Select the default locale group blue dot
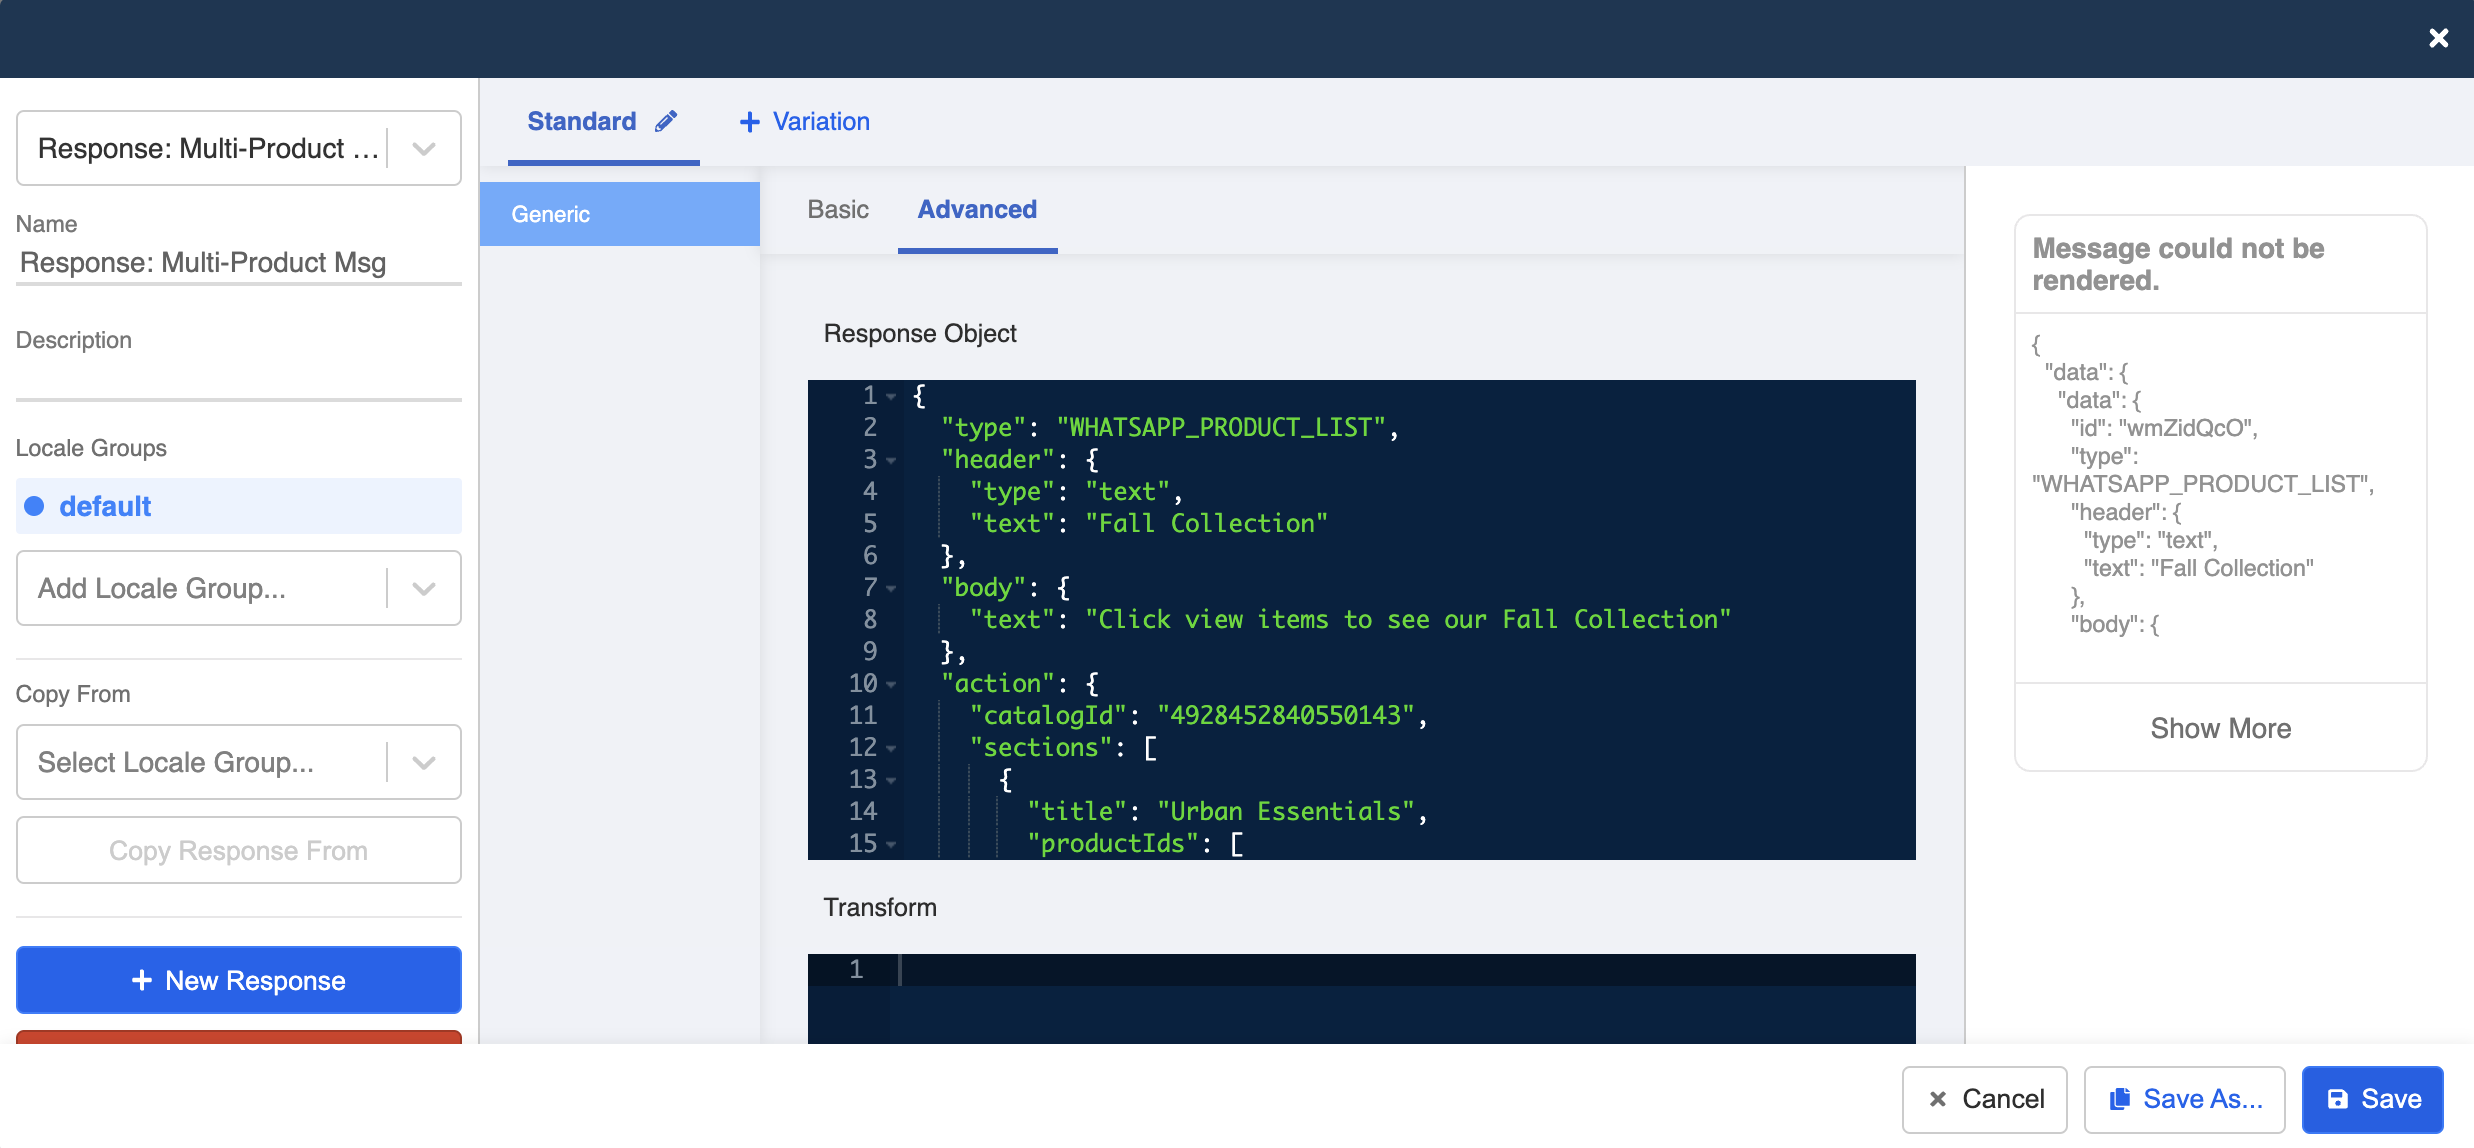The image size is (2474, 1148). tap(35, 506)
